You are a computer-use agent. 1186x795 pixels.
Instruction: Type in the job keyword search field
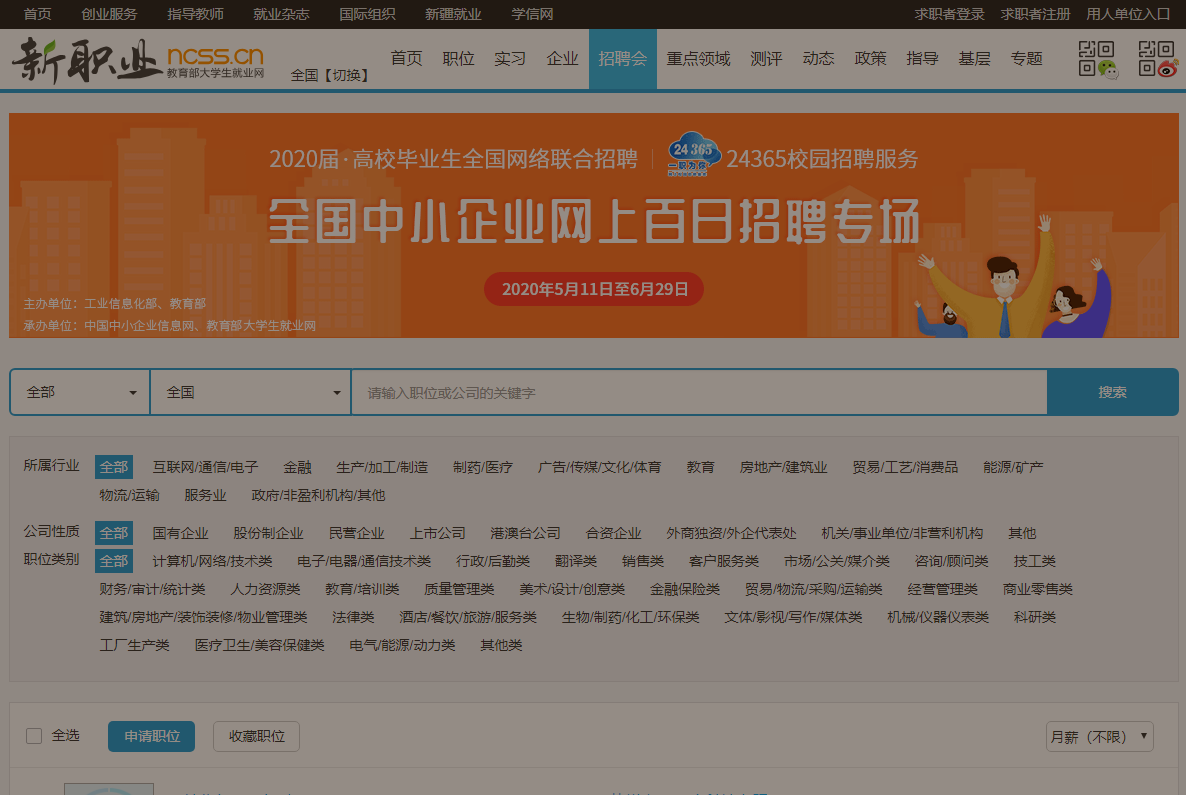click(698, 392)
